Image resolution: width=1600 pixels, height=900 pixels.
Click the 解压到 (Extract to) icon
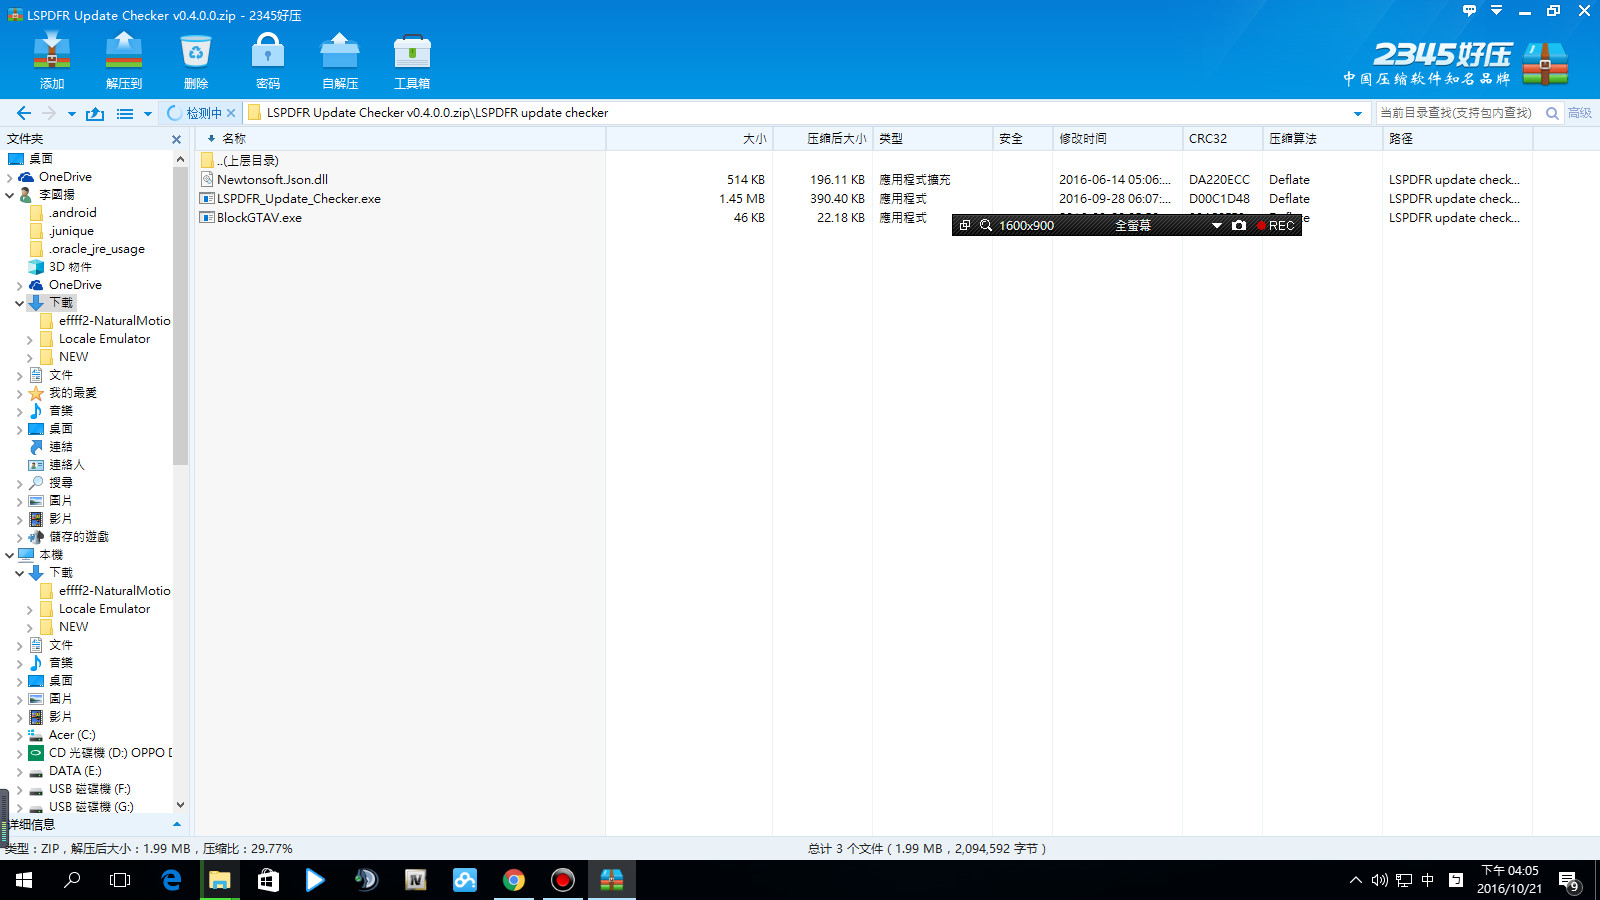pyautogui.click(x=124, y=60)
